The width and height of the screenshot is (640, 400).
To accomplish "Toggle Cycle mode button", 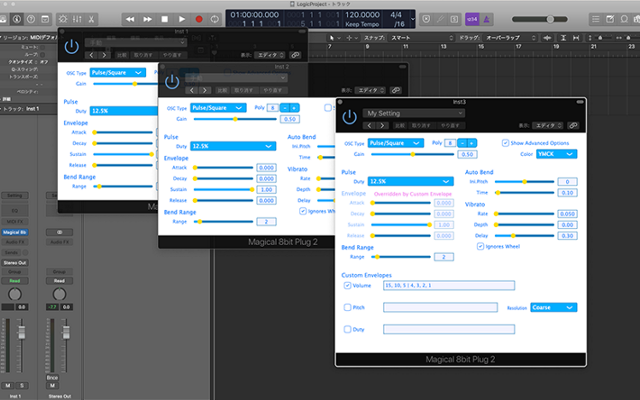I will coord(215,19).
